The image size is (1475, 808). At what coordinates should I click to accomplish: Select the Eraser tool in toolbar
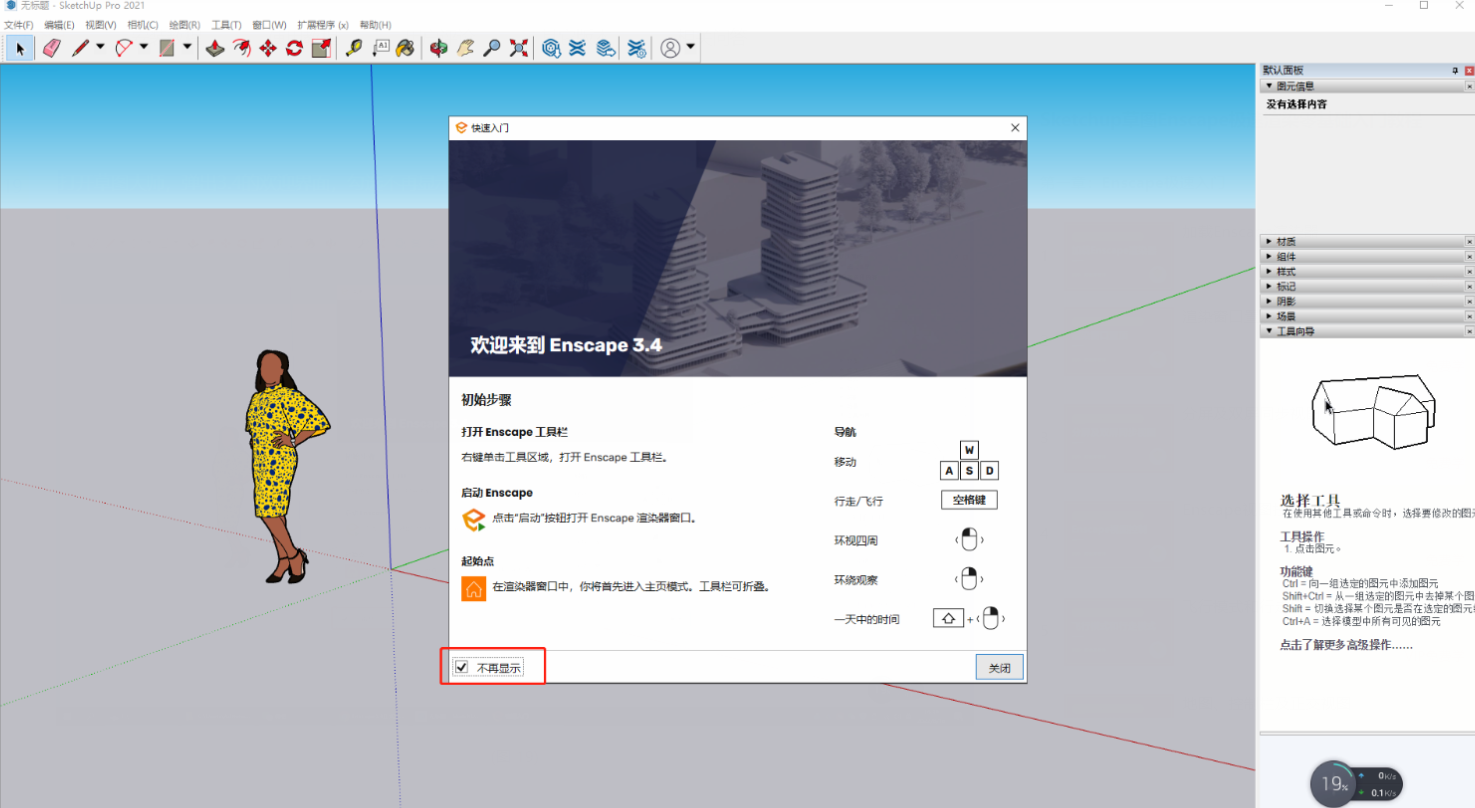click(52, 48)
